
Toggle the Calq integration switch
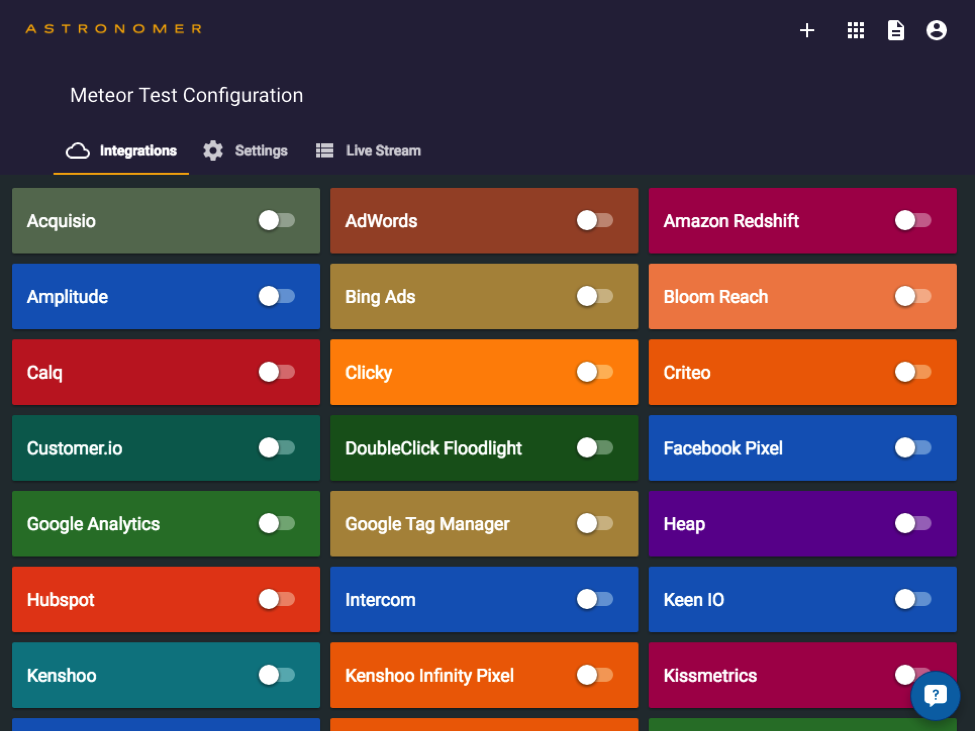pyautogui.click(x=277, y=372)
